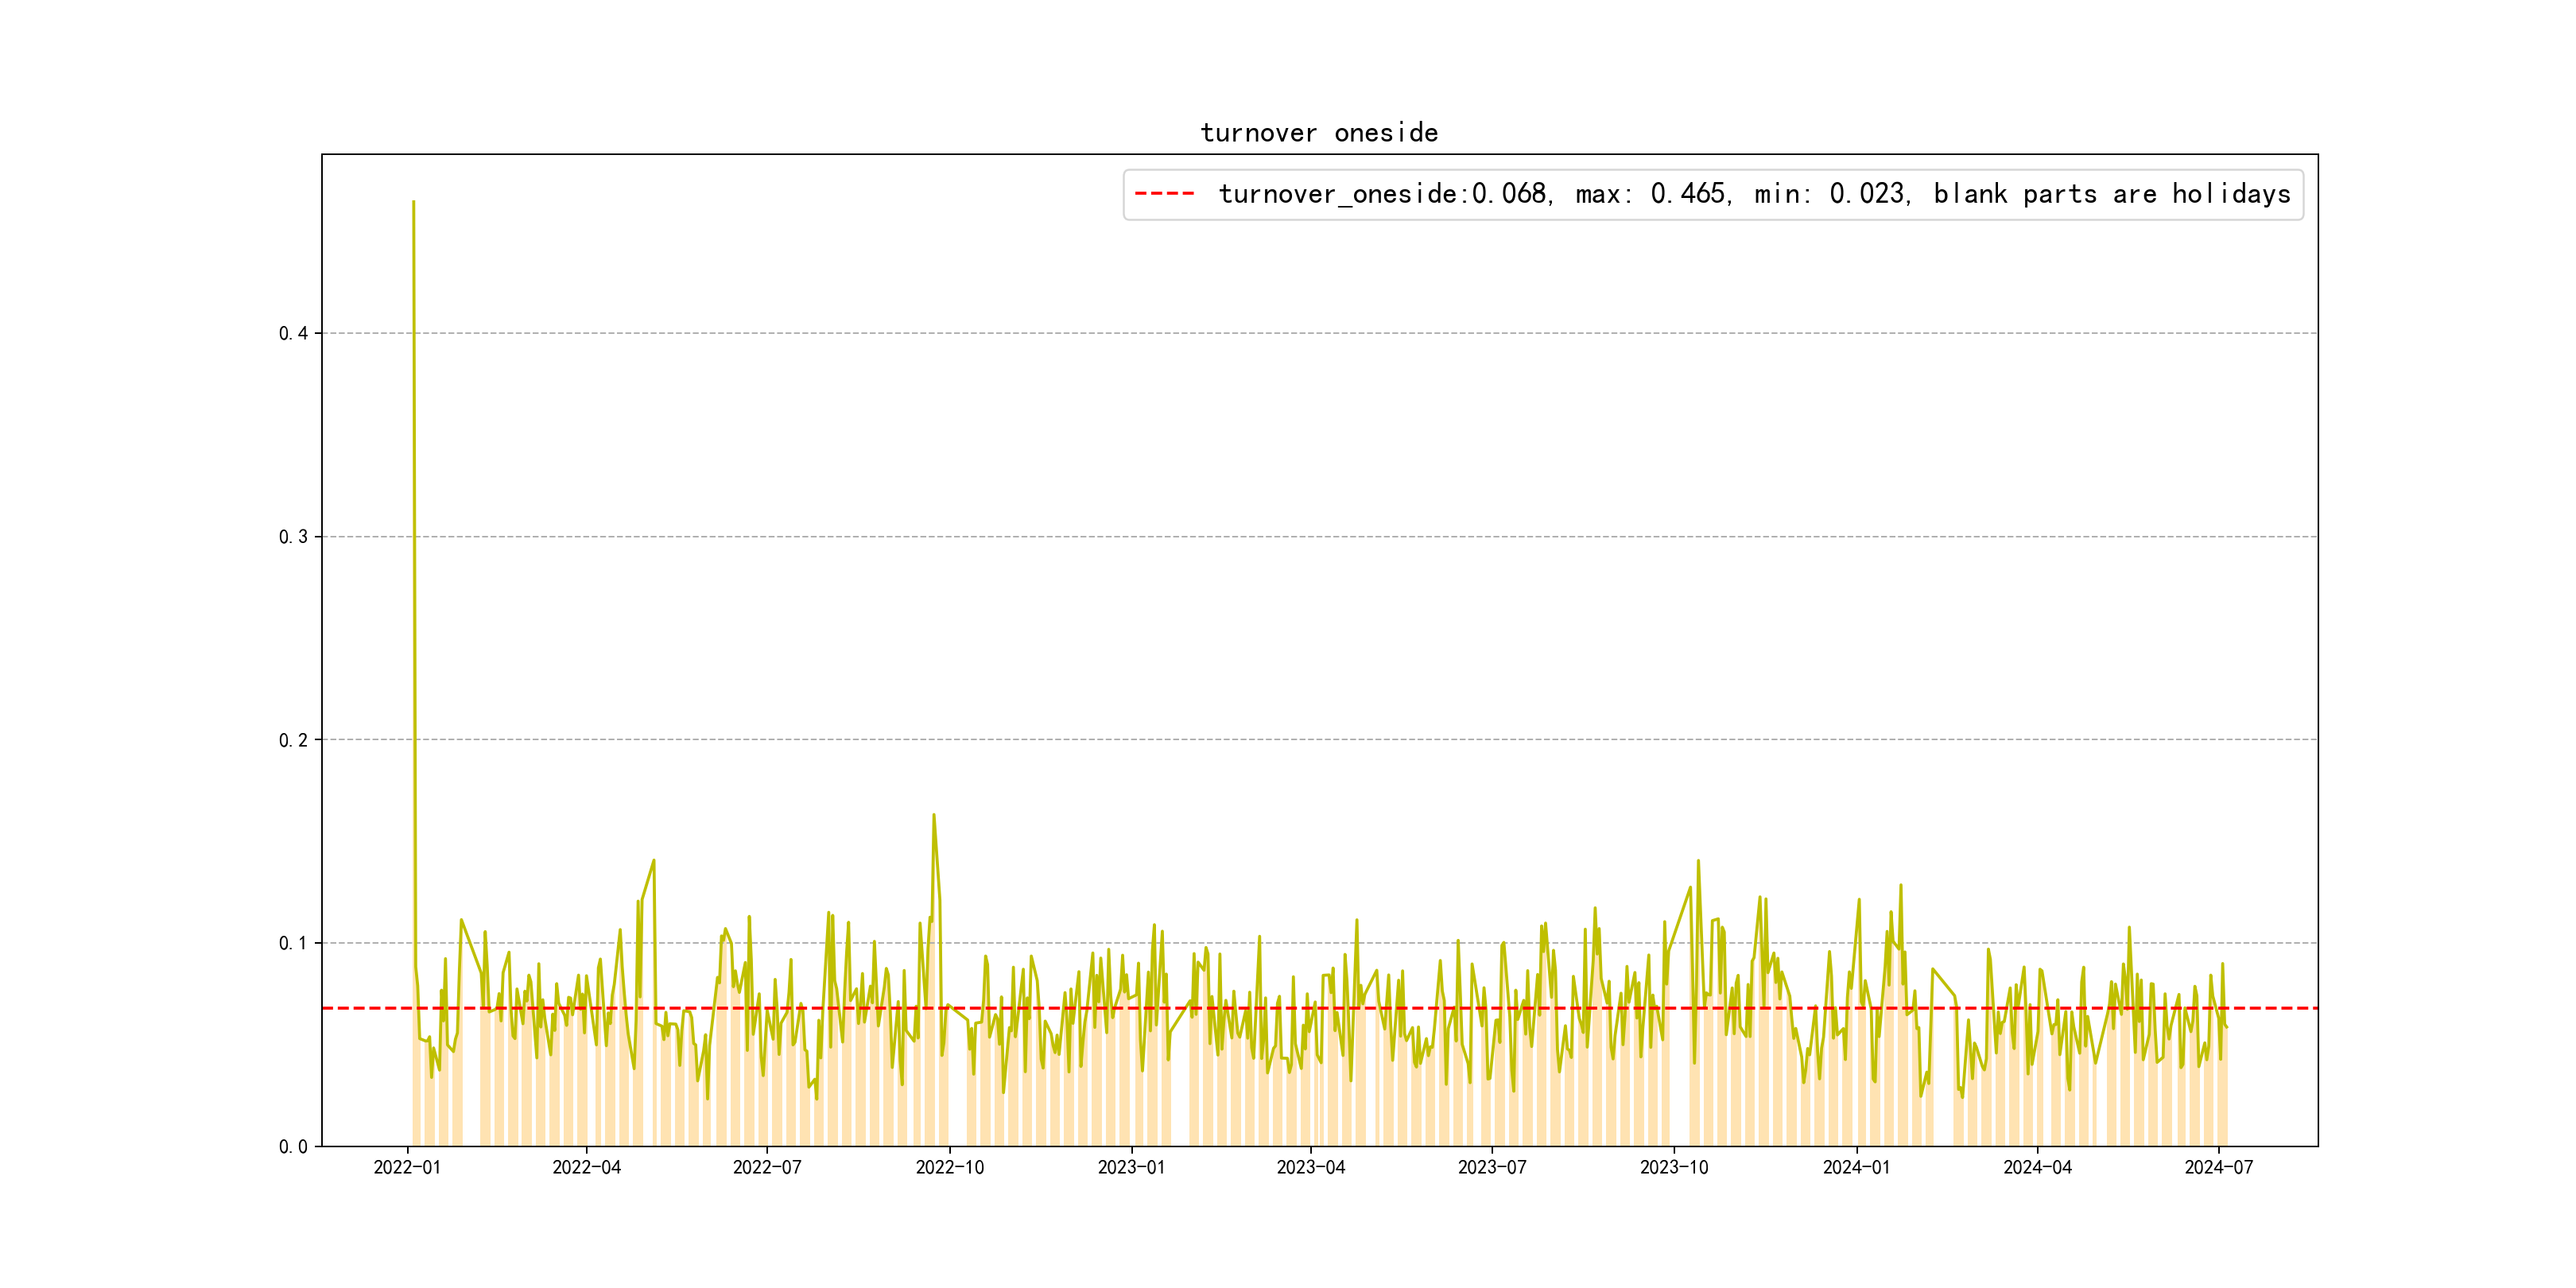Click the 2024-07 x-axis label
The width and height of the screenshot is (2576, 1288).
[2219, 1167]
